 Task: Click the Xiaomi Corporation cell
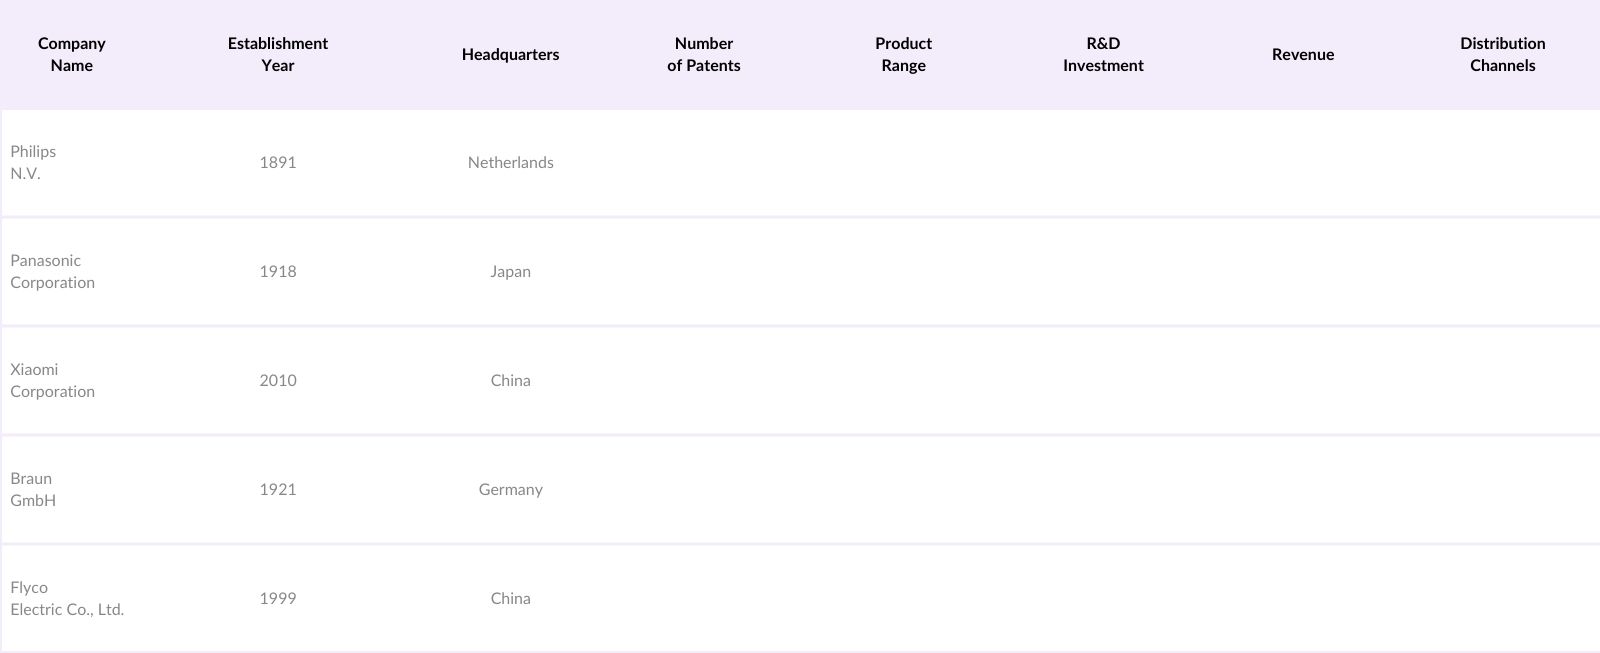point(53,380)
